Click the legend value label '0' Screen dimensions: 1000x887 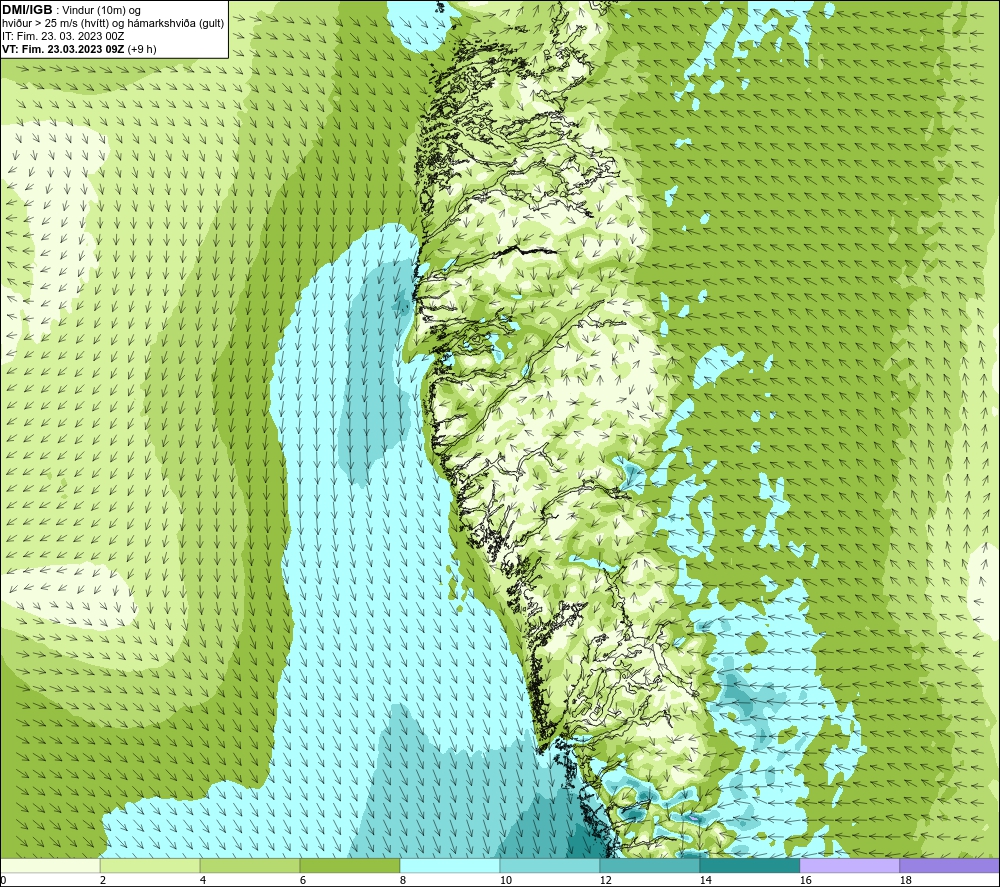pos(3,881)
